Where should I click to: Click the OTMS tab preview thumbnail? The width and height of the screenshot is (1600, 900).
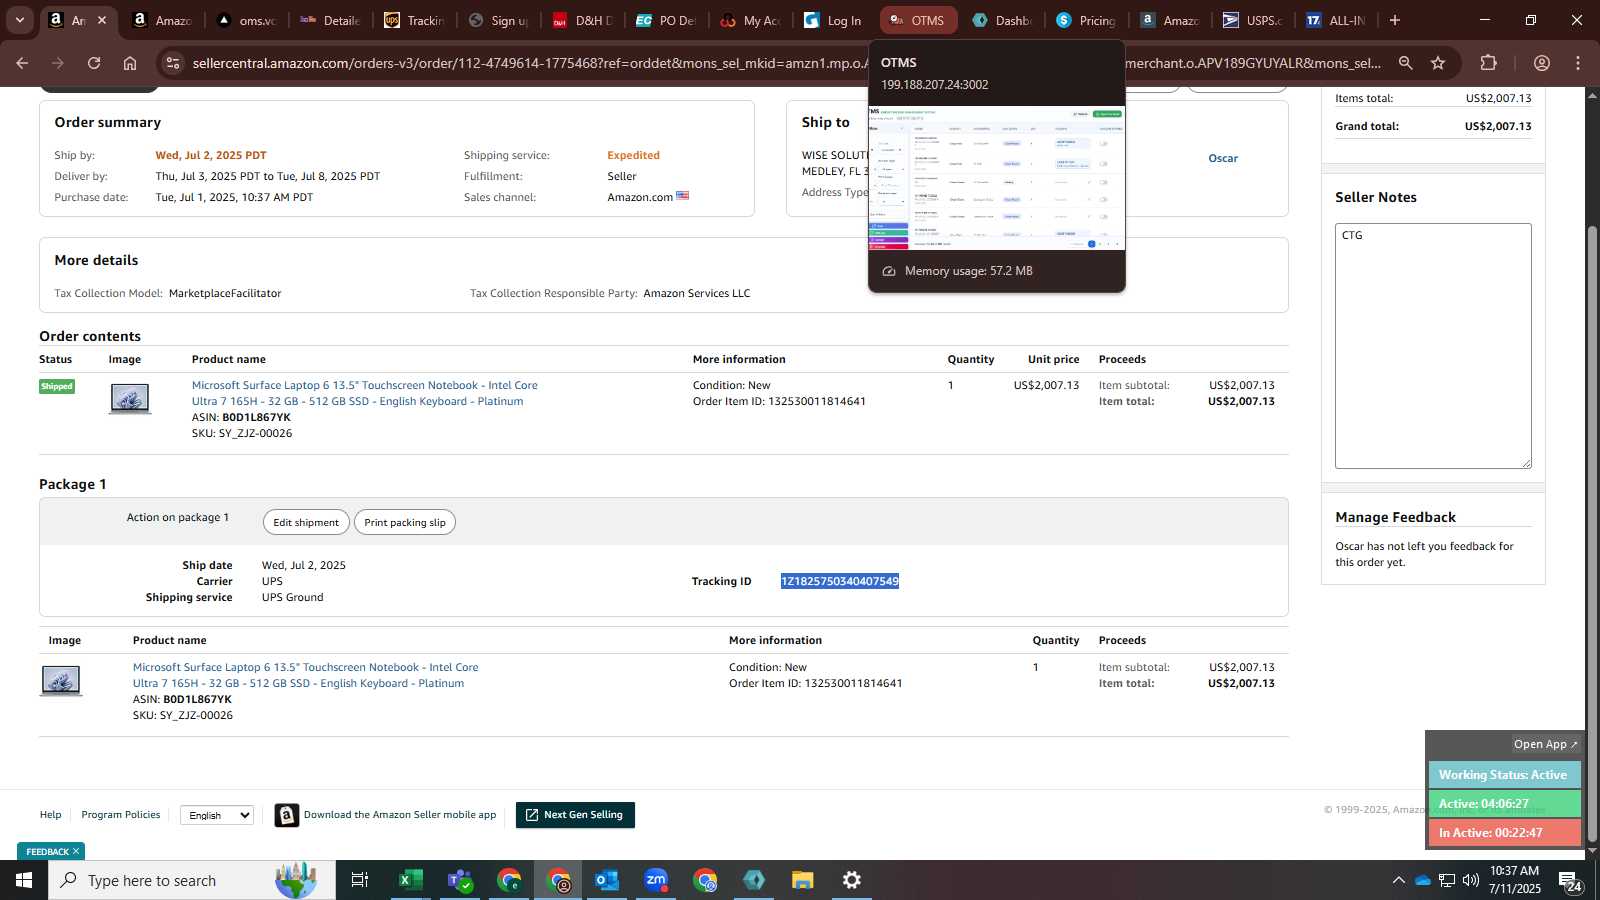click(996, 178)
